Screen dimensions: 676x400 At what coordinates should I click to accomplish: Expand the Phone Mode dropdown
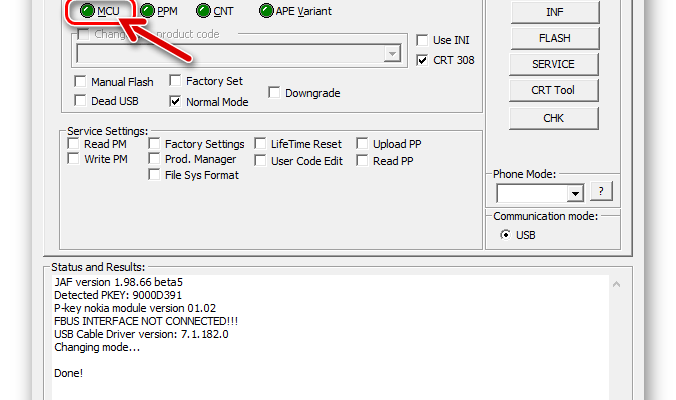pyautogui.click(x=574, y=192)
